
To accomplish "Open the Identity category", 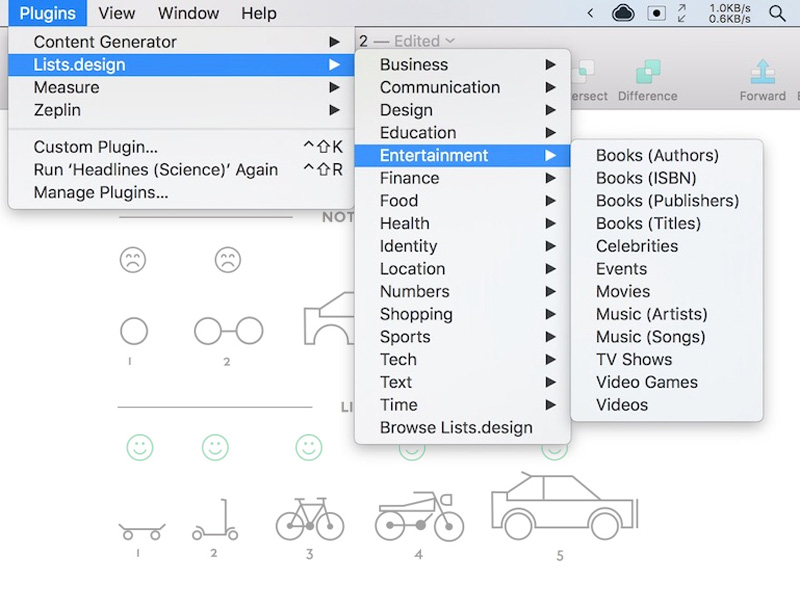I will (x=462, y=246).
